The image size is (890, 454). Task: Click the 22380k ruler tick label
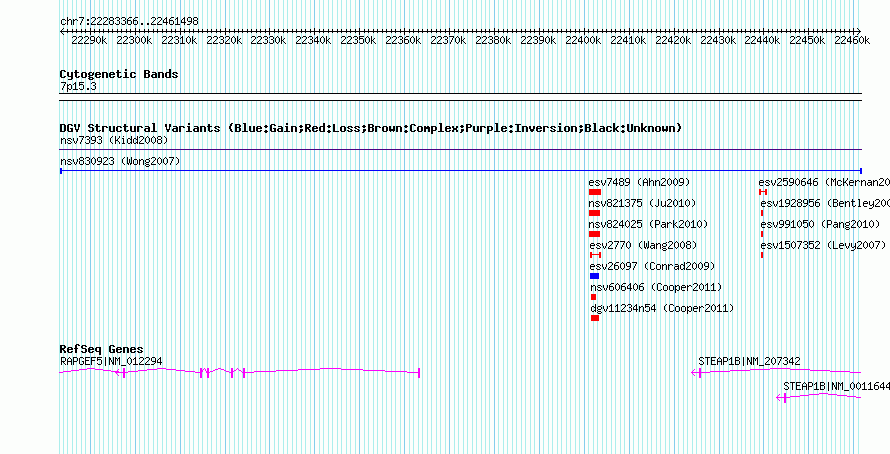tap(493, 40)
